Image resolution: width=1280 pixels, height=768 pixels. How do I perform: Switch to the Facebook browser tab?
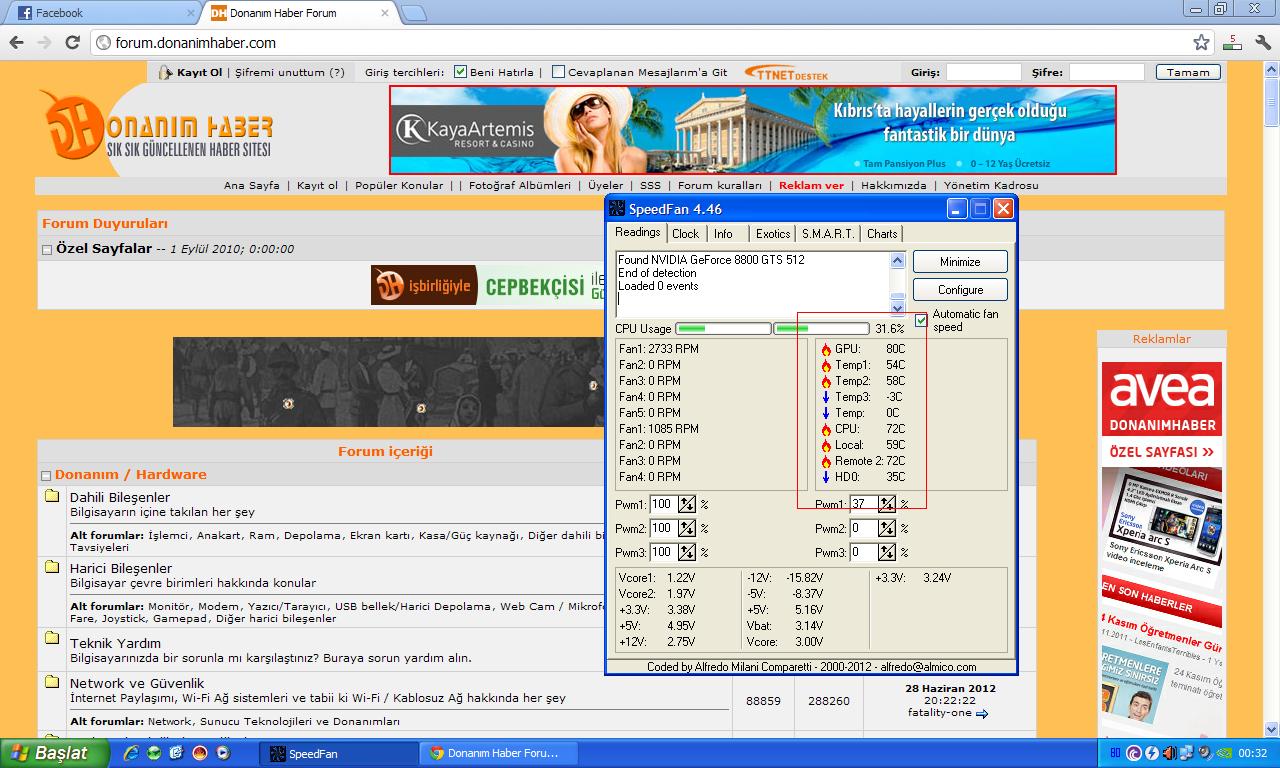pos(100,13)
